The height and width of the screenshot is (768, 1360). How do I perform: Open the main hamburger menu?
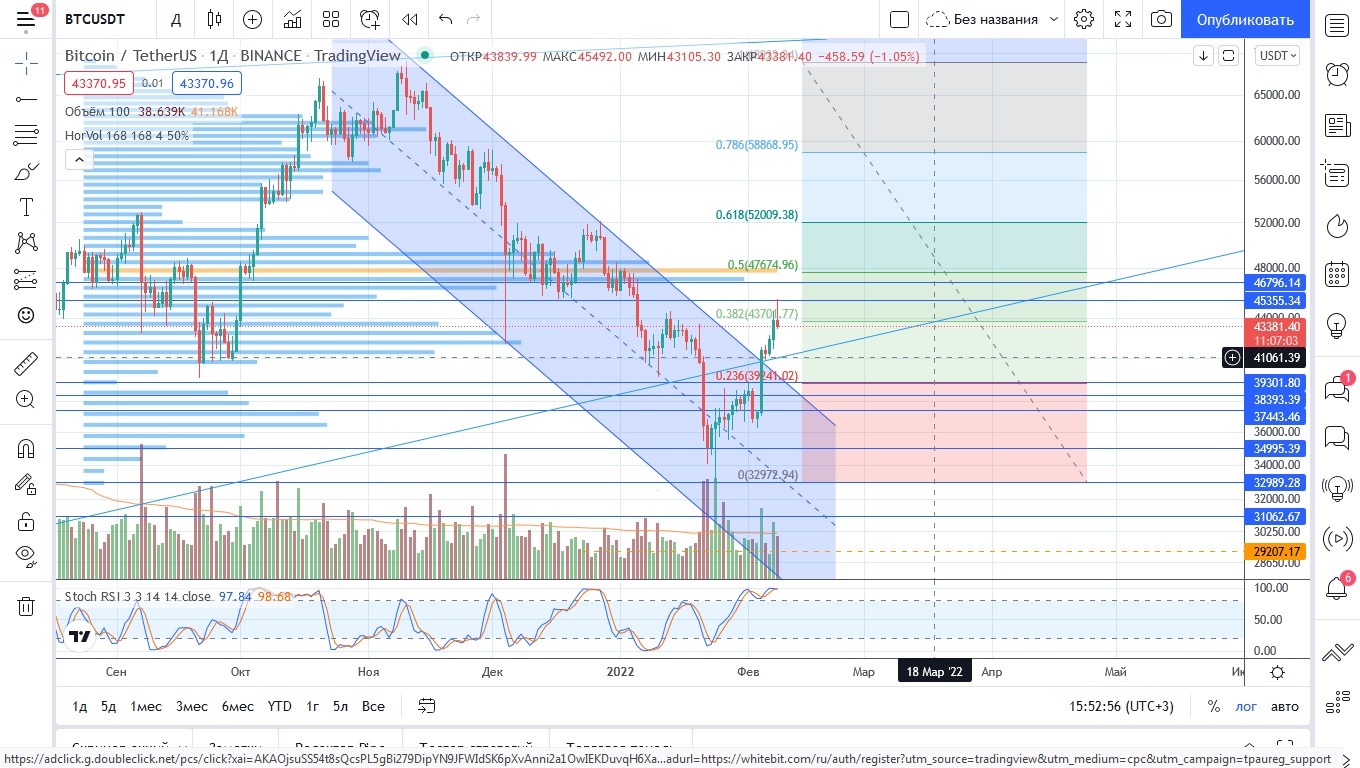pyautogui.click(x=26, y=19)
